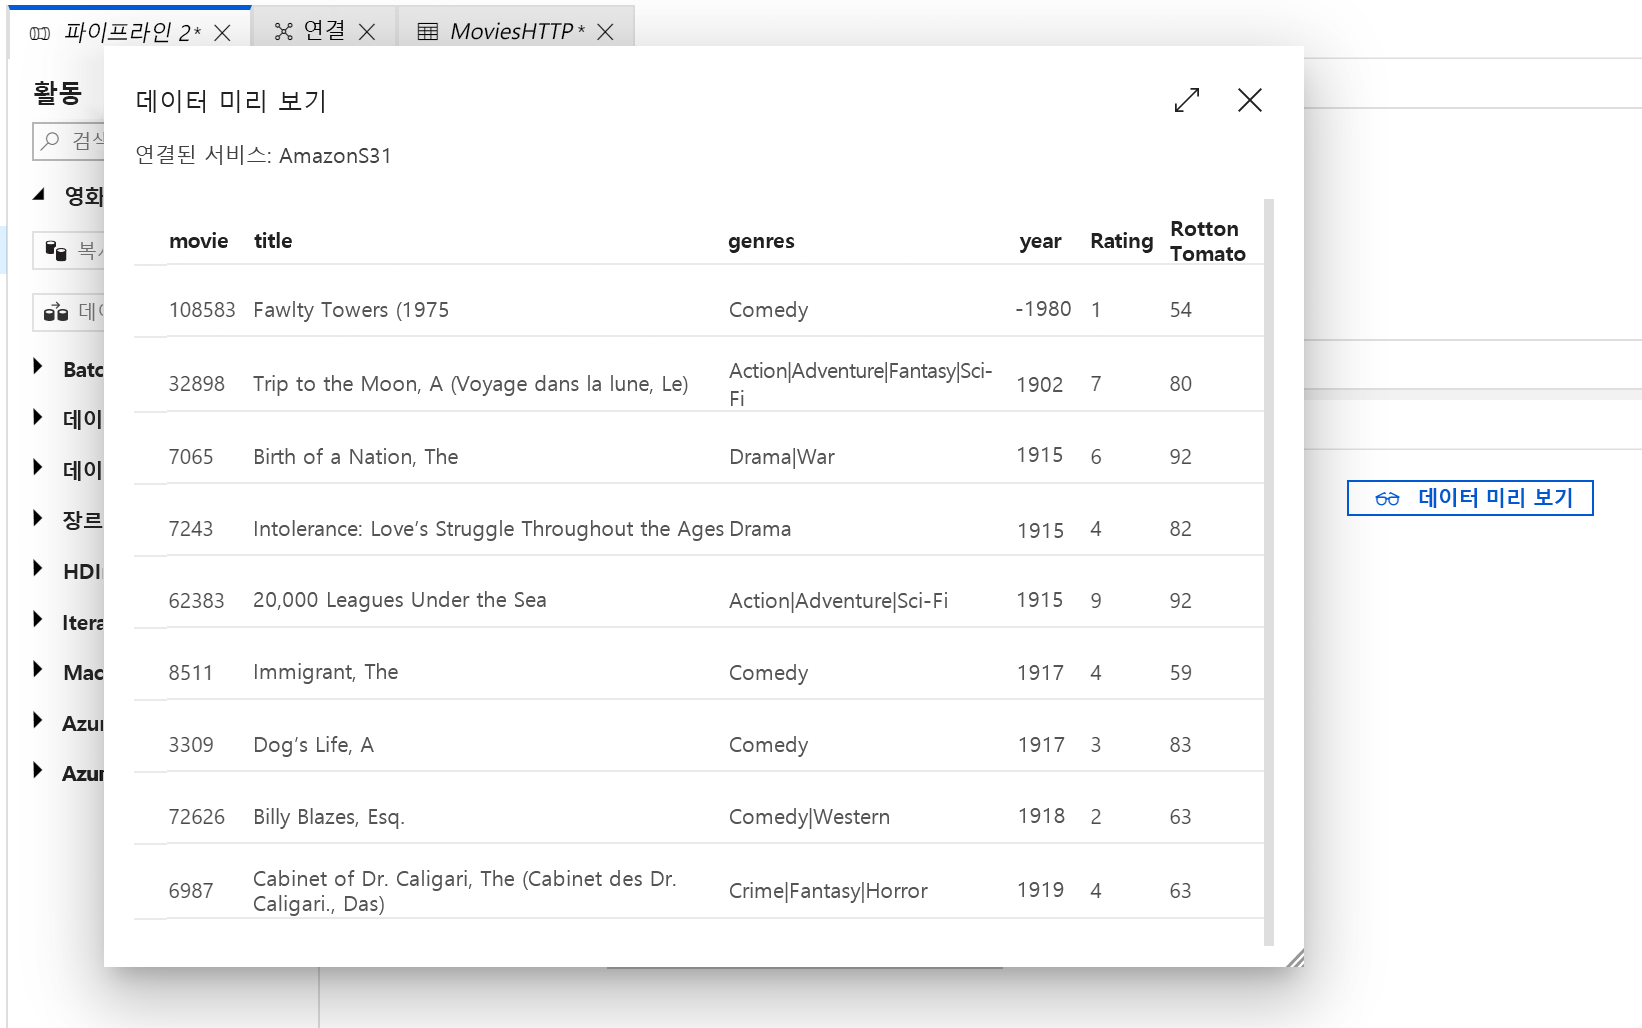Select the Fawlty Towers (1975 title cell

351,310
